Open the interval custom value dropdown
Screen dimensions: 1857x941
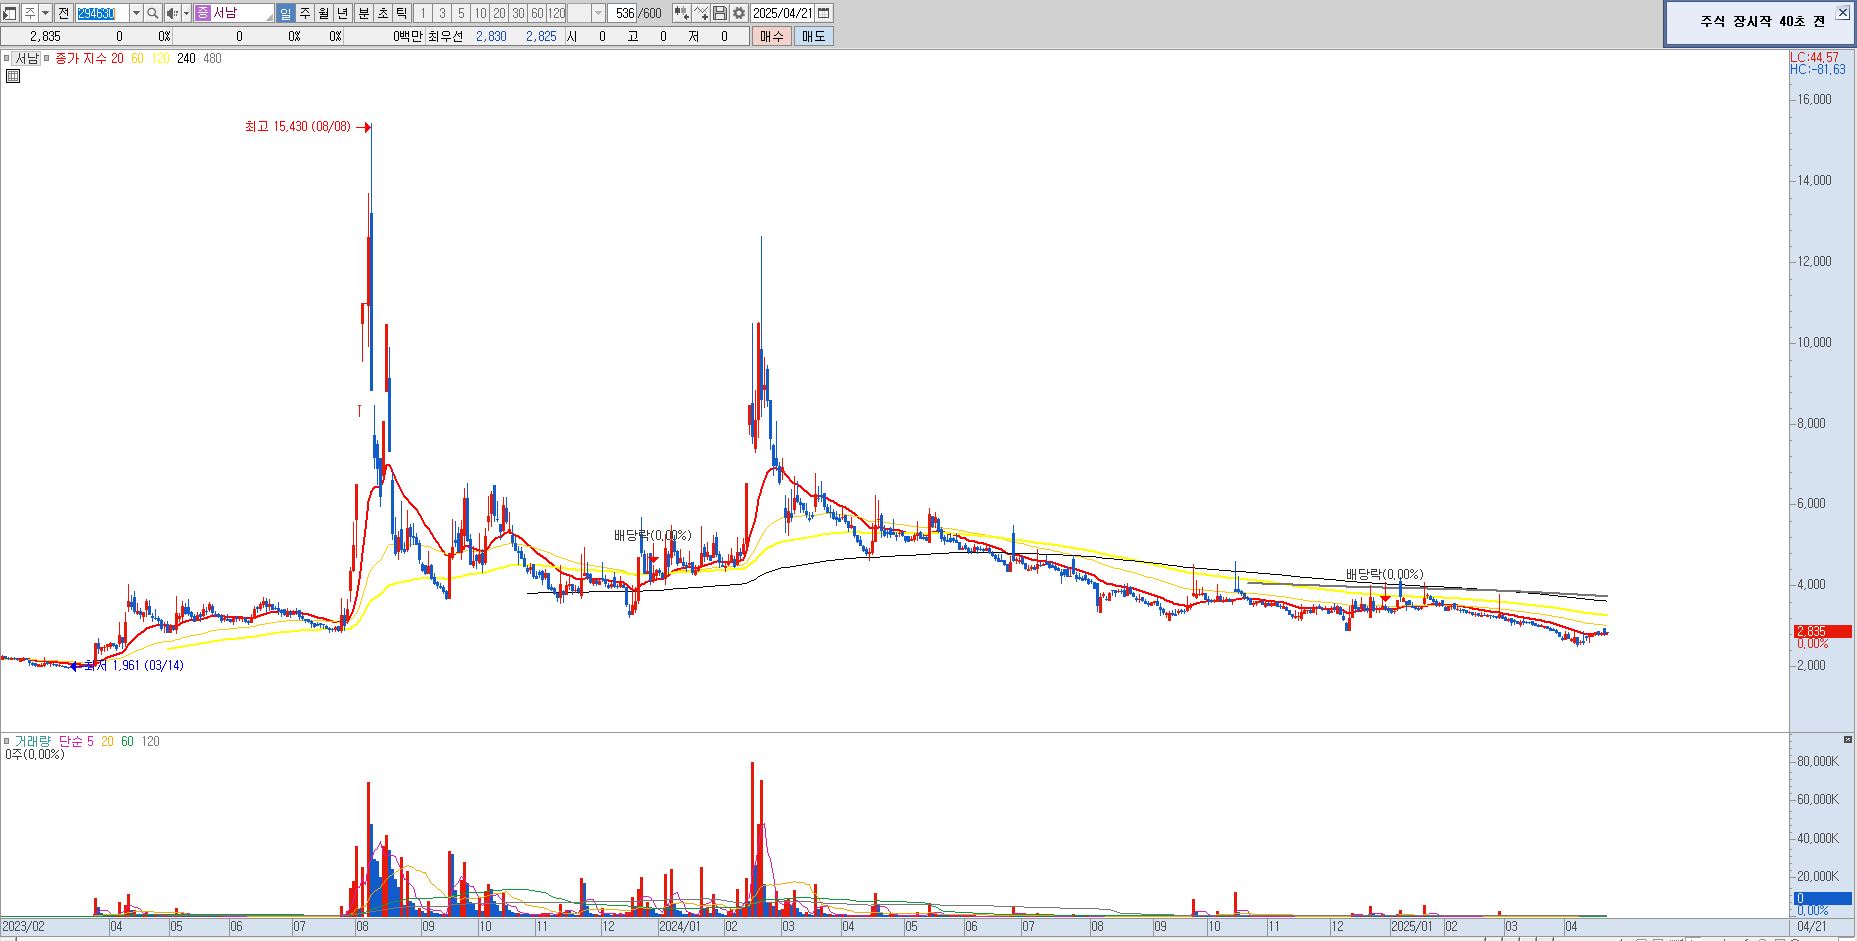click(598, 13)
